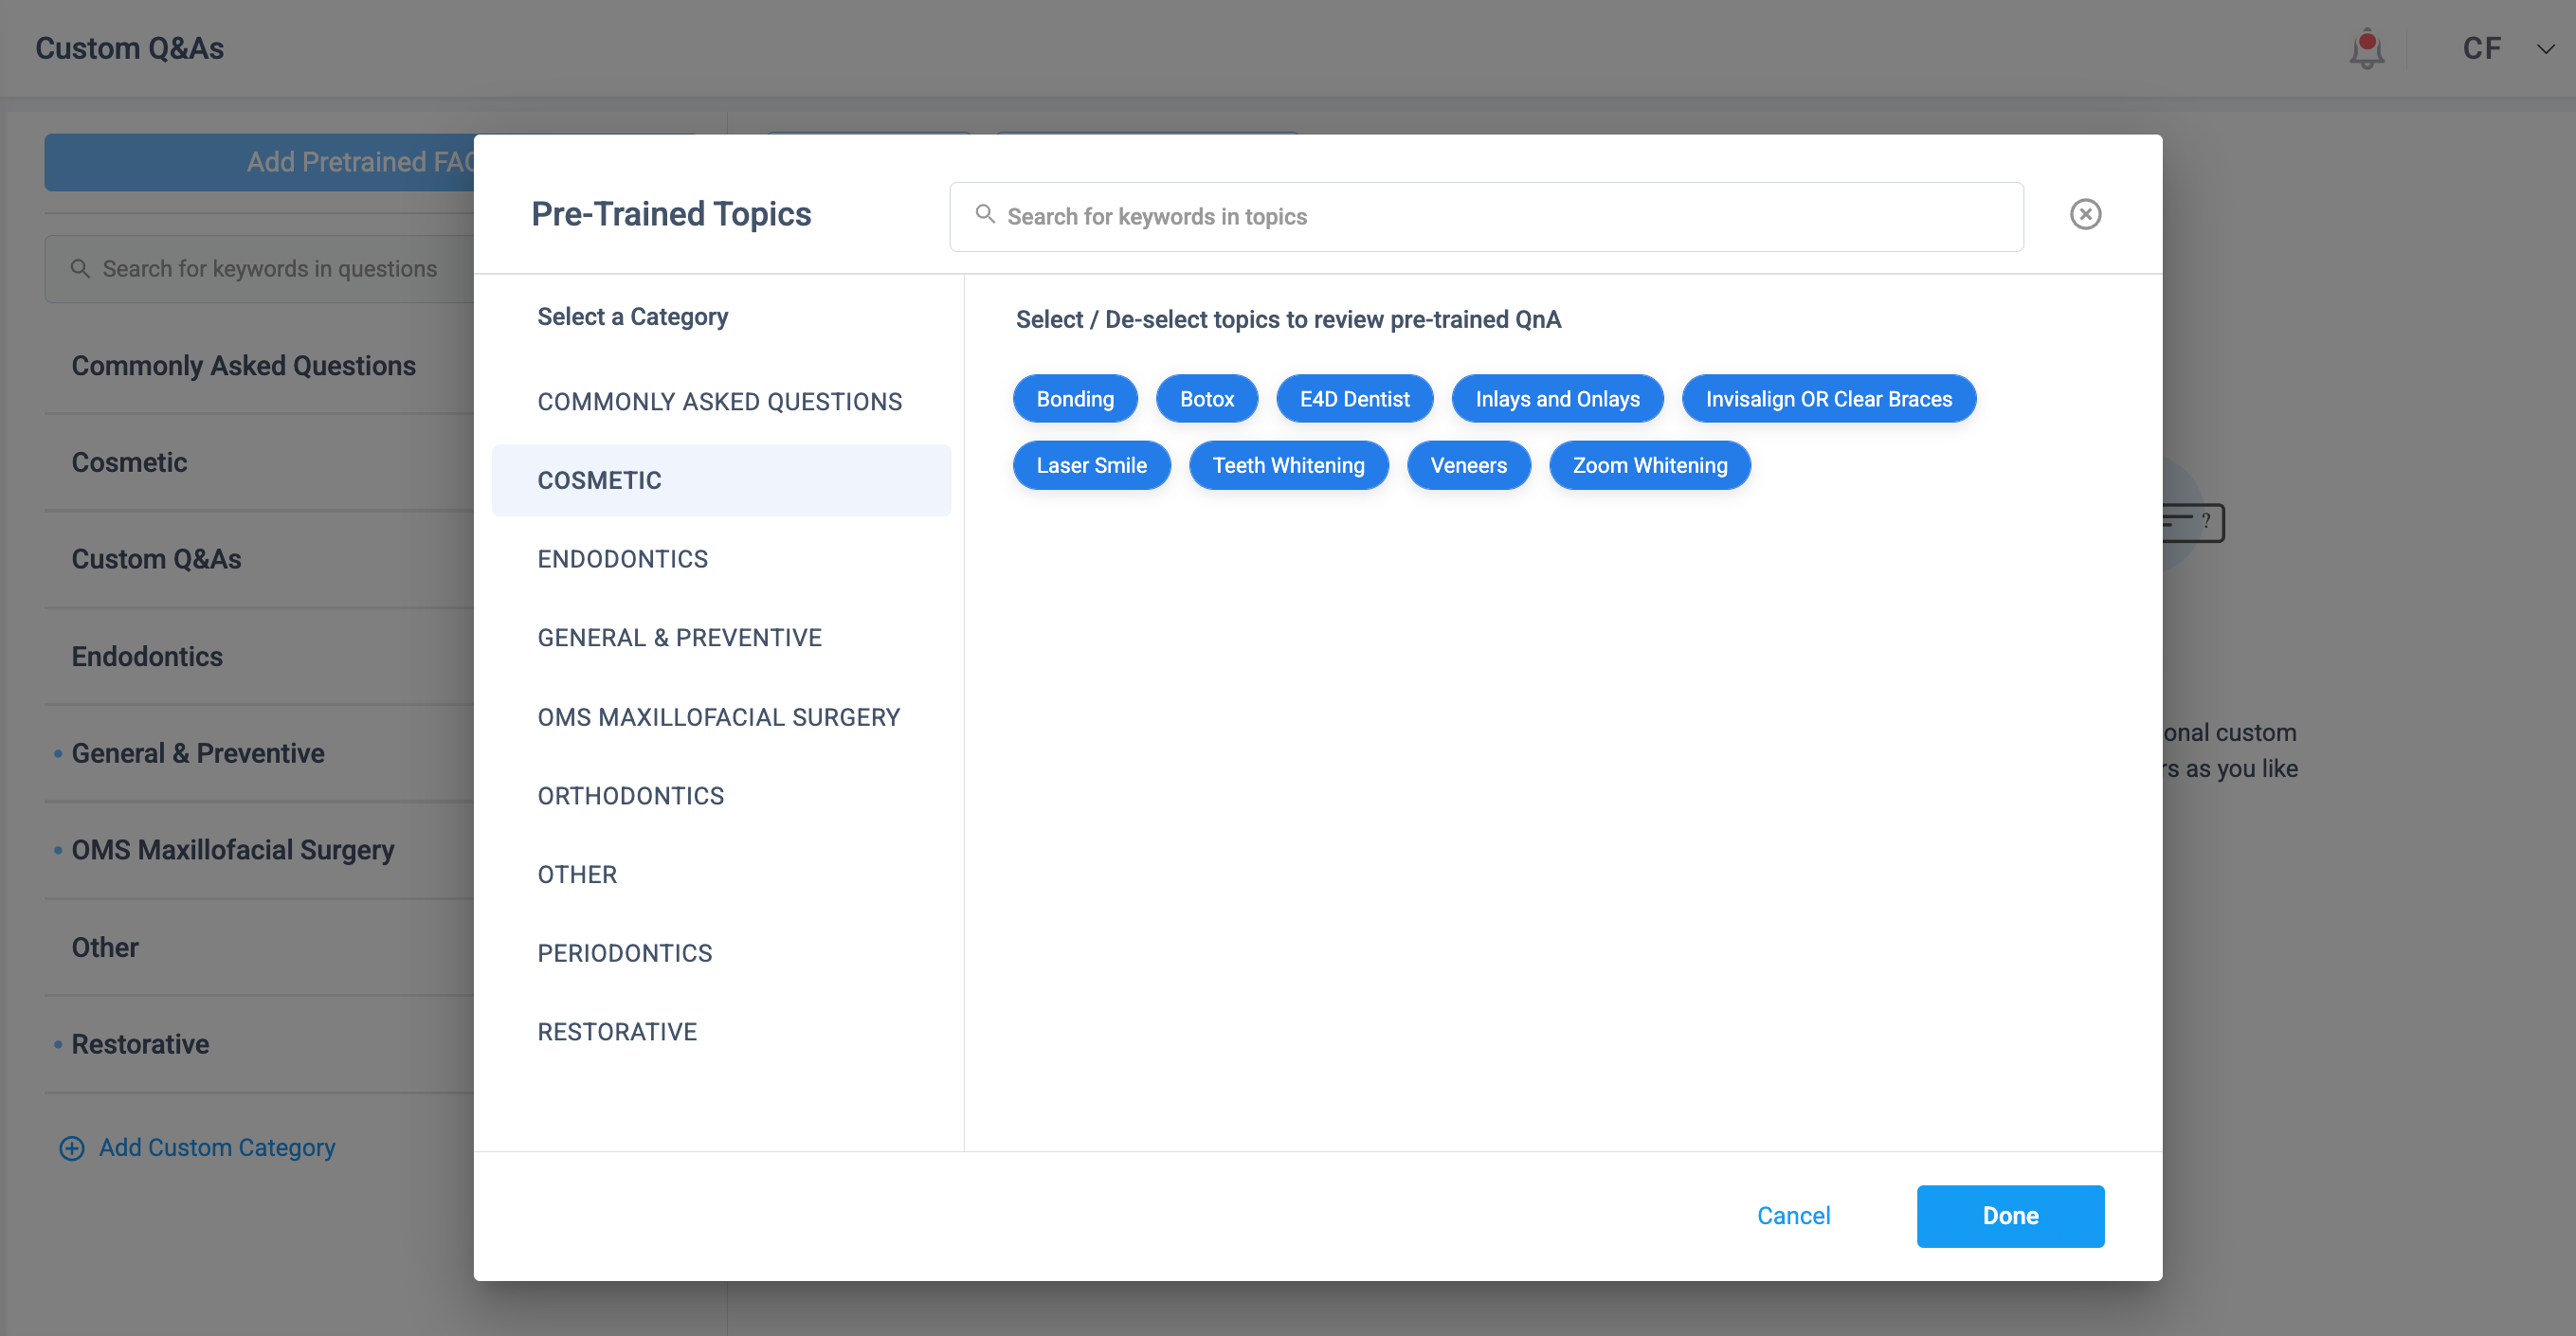Image resolution: width=2576 pixels, height=1336 pixels.
Task: Select COMMONLY ASKED QUESTIONS category
Action: (x=719, y=402)
